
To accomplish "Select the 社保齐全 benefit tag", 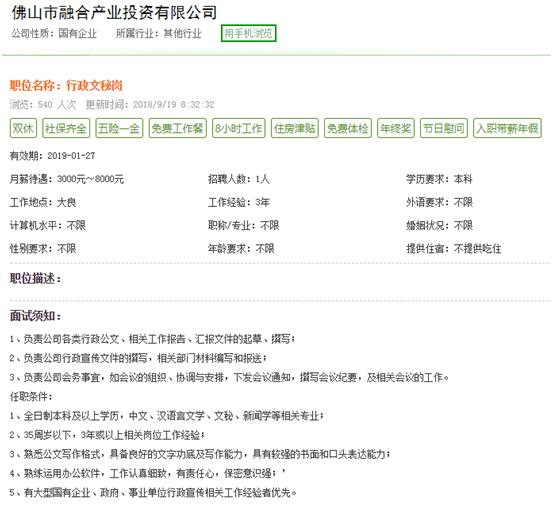I will (66, 128).
